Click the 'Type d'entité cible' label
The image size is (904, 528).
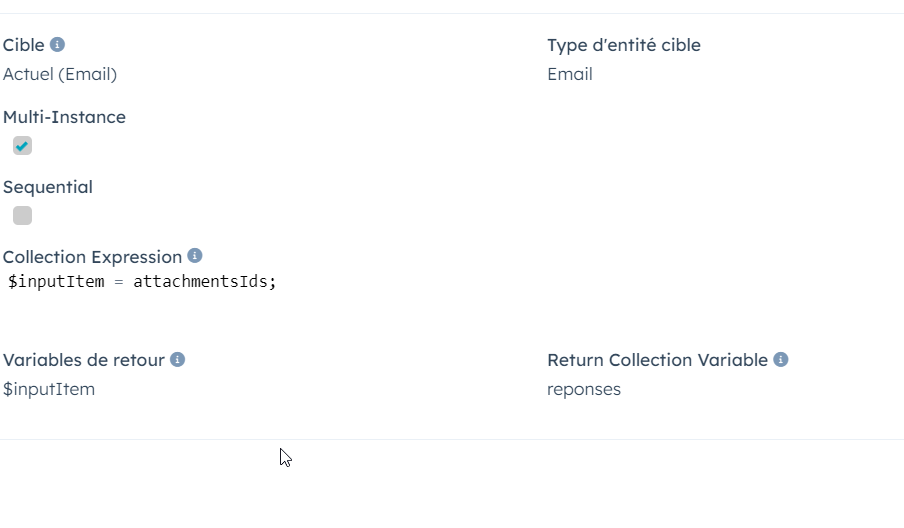624,45
